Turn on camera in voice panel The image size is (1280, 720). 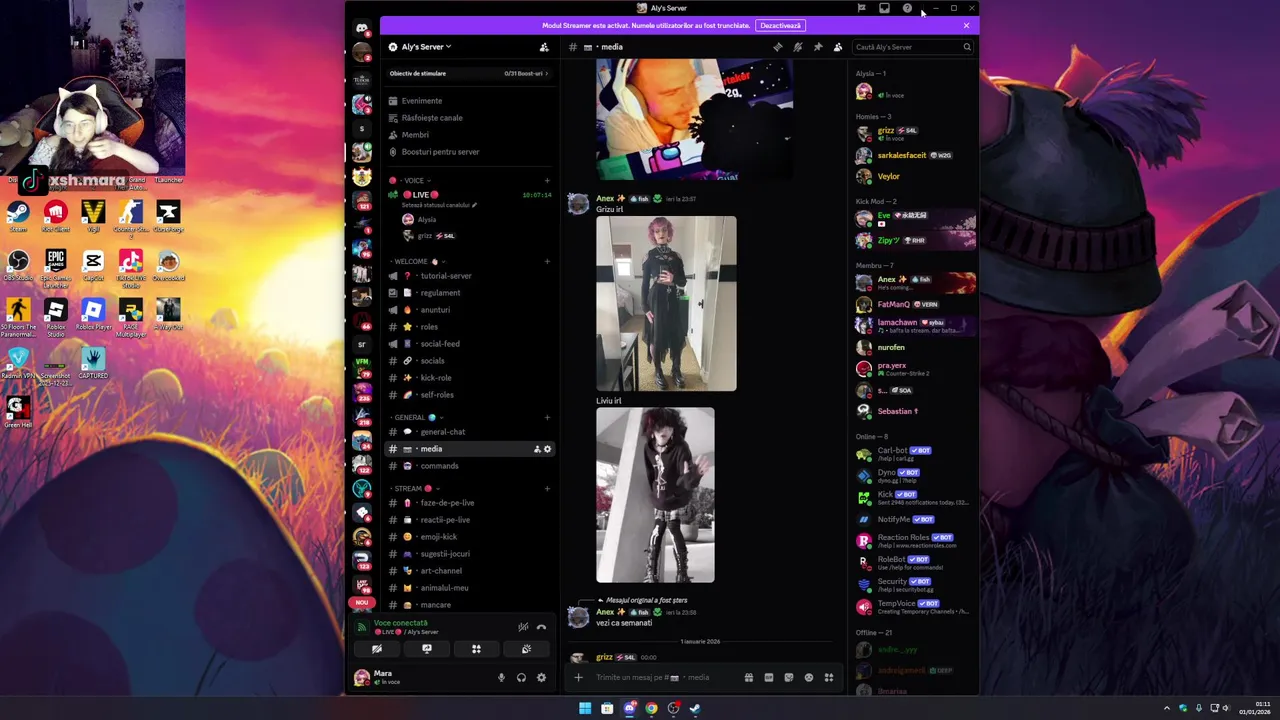(x=377, y=649)
